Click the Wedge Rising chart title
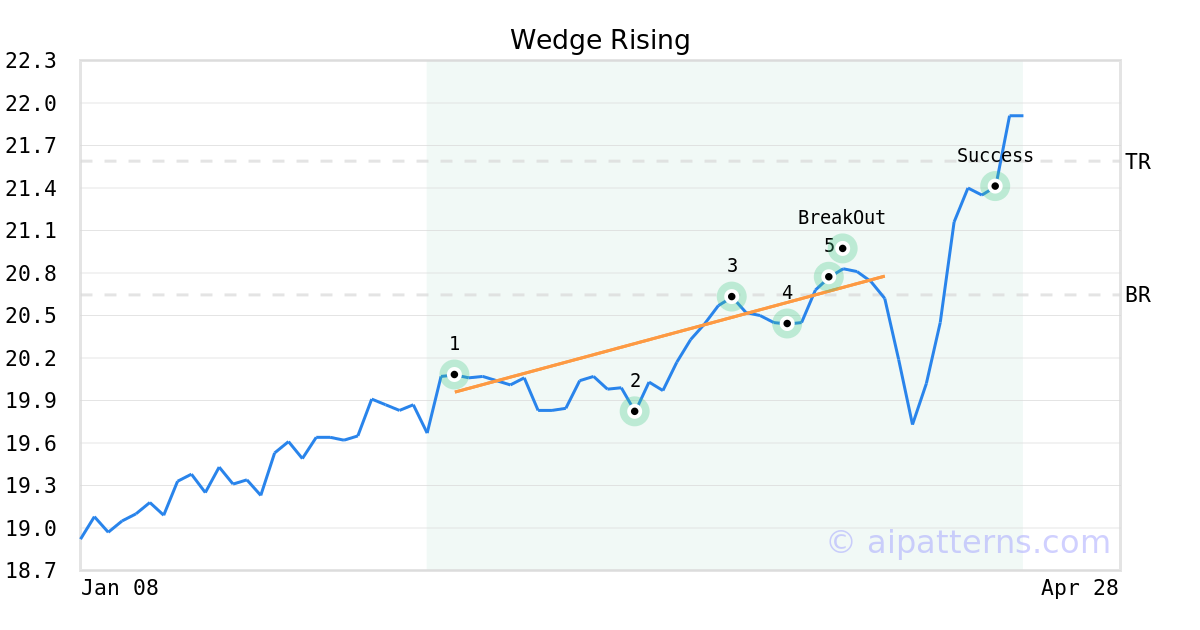The height and width of the screenshot is (630, 1200). click(x=600, y=40)
